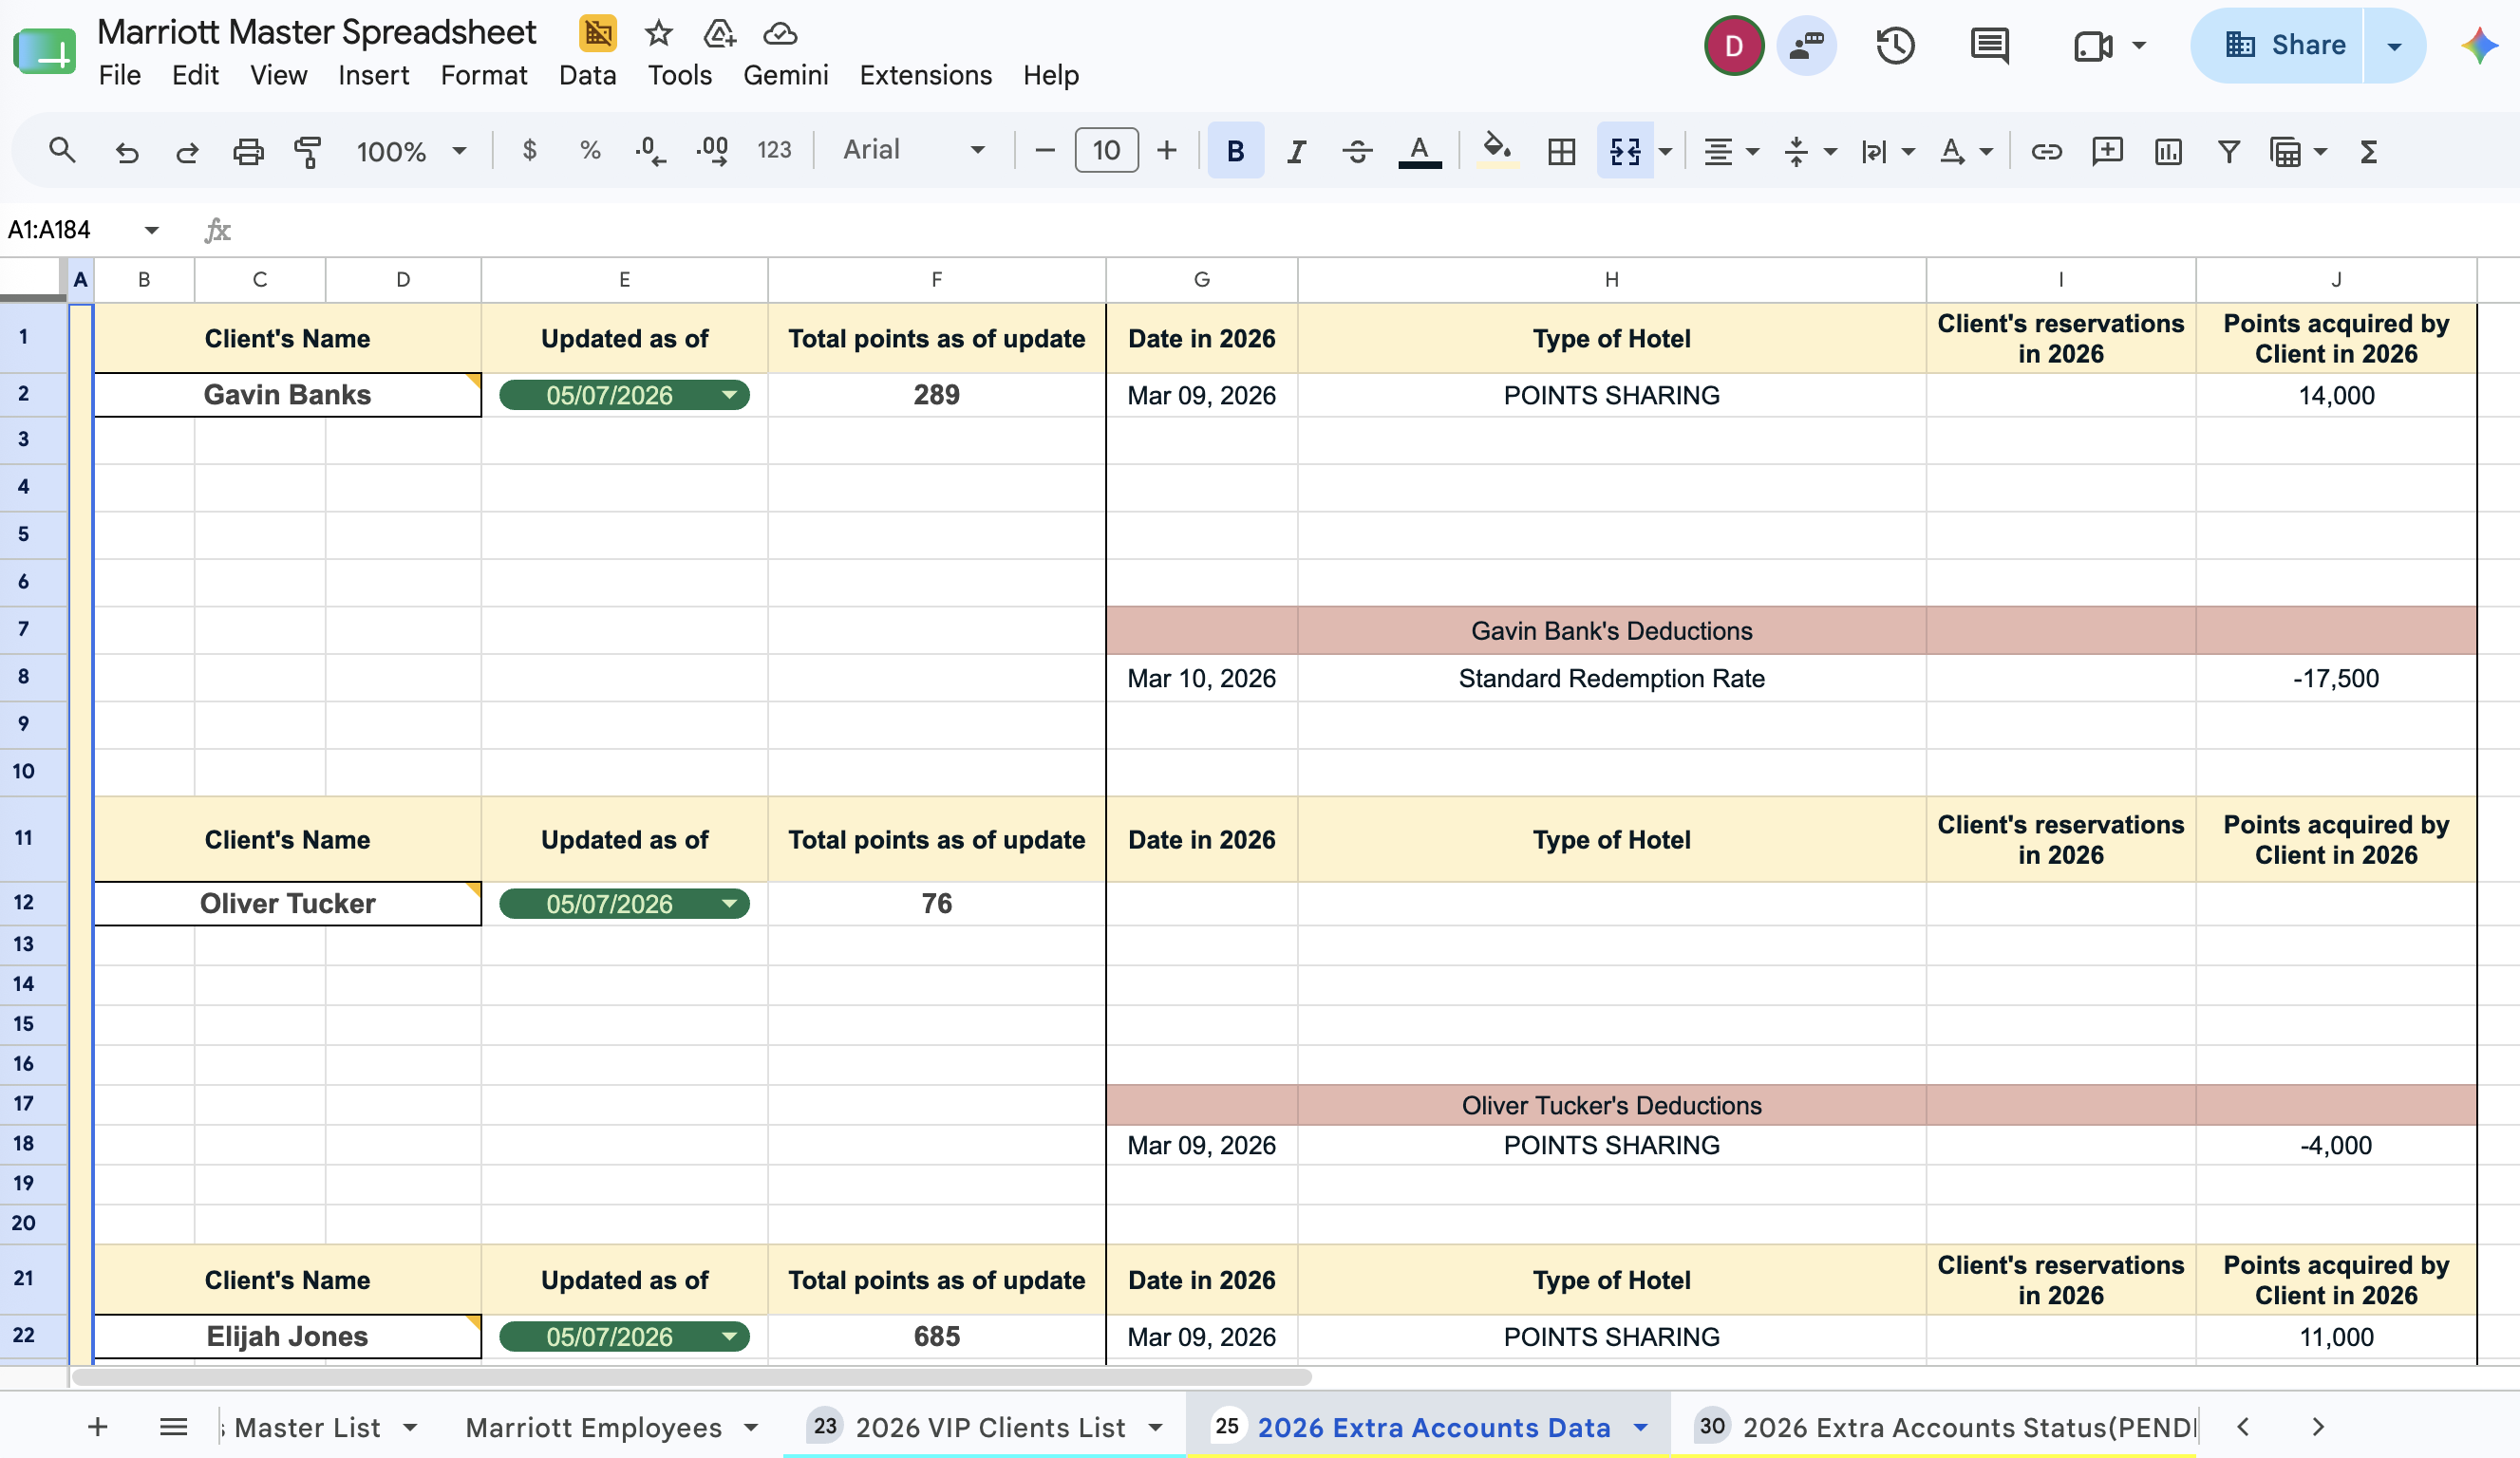Click the print icon
Viewport: 2520px width, 1458px height.
coord(248,152)
